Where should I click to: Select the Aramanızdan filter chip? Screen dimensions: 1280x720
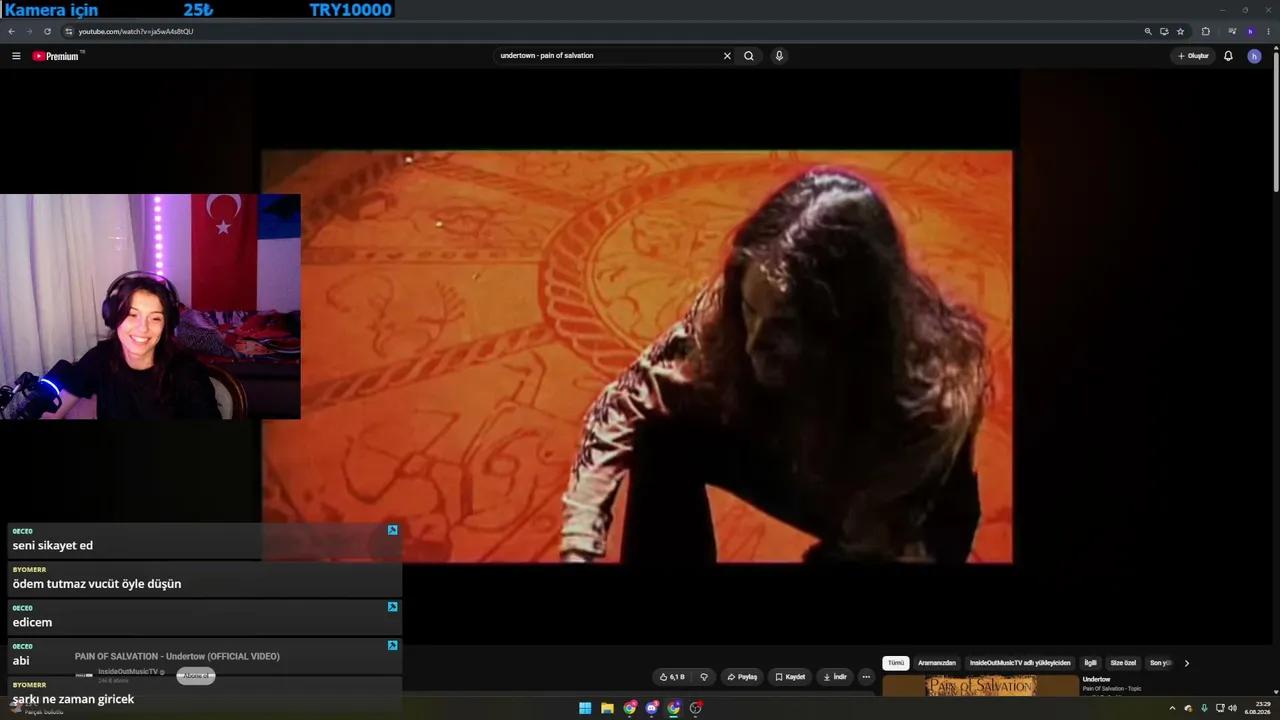pos(937,663)
